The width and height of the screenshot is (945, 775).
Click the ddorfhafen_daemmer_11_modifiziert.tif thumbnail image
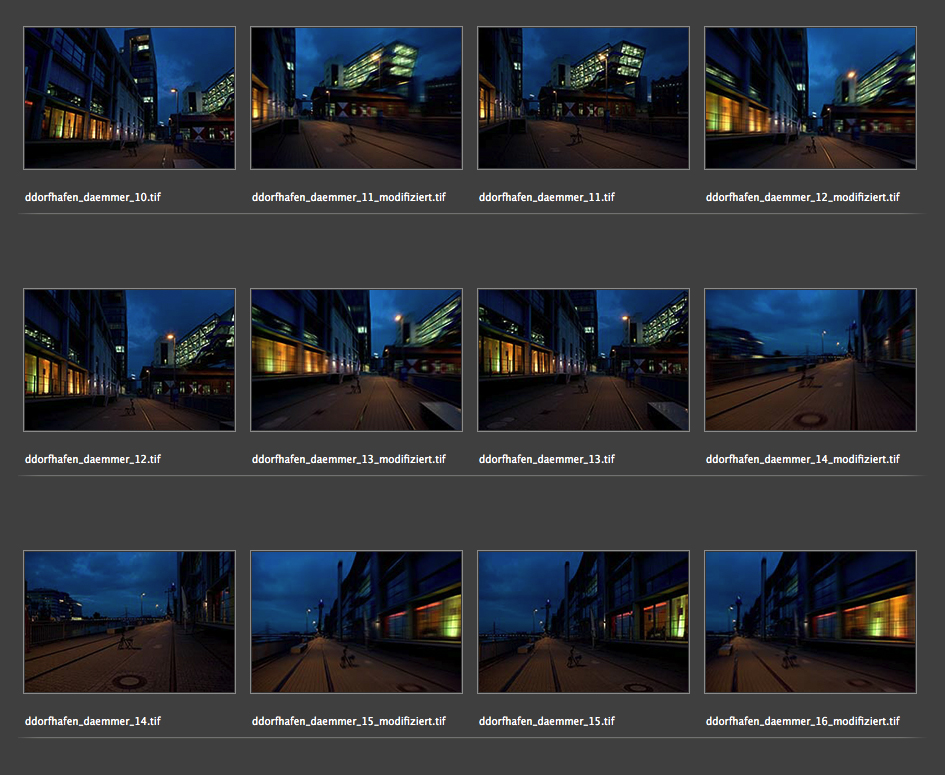pyautogui.click(x=356, y=98)
